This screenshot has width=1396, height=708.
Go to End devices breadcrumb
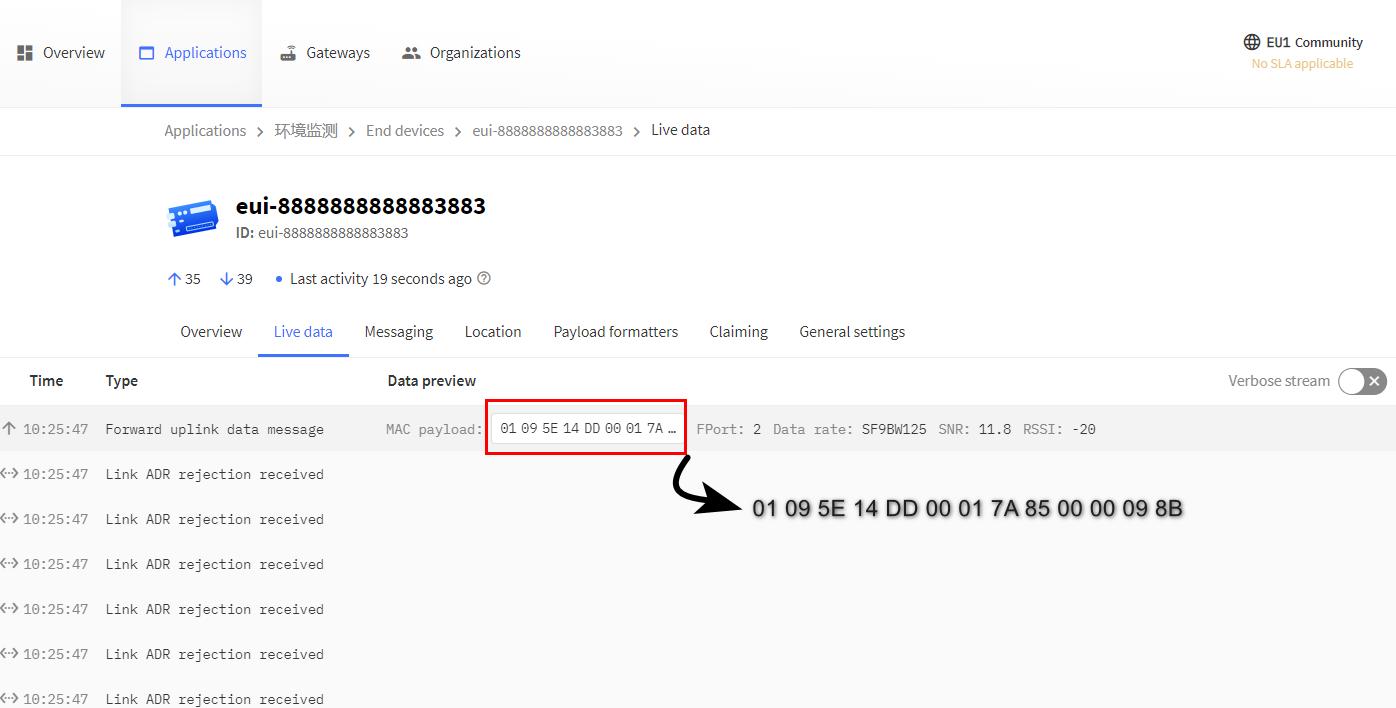click(x=405, y=131)
